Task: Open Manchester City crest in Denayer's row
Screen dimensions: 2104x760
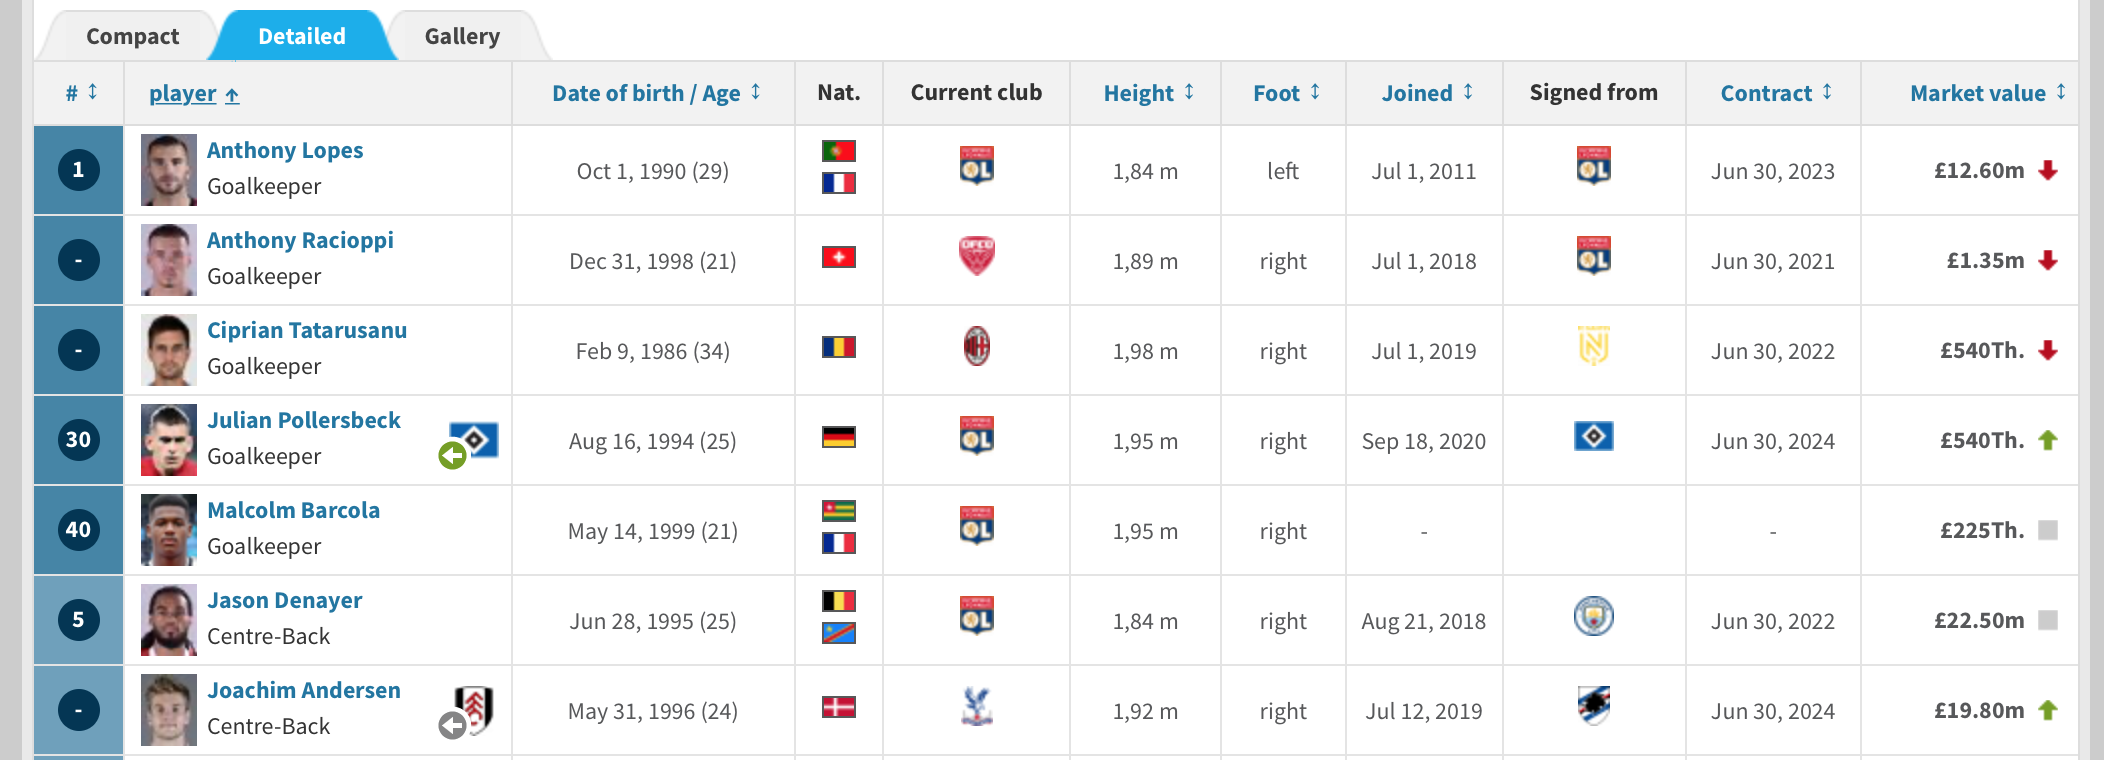Action: [1593, 616]
